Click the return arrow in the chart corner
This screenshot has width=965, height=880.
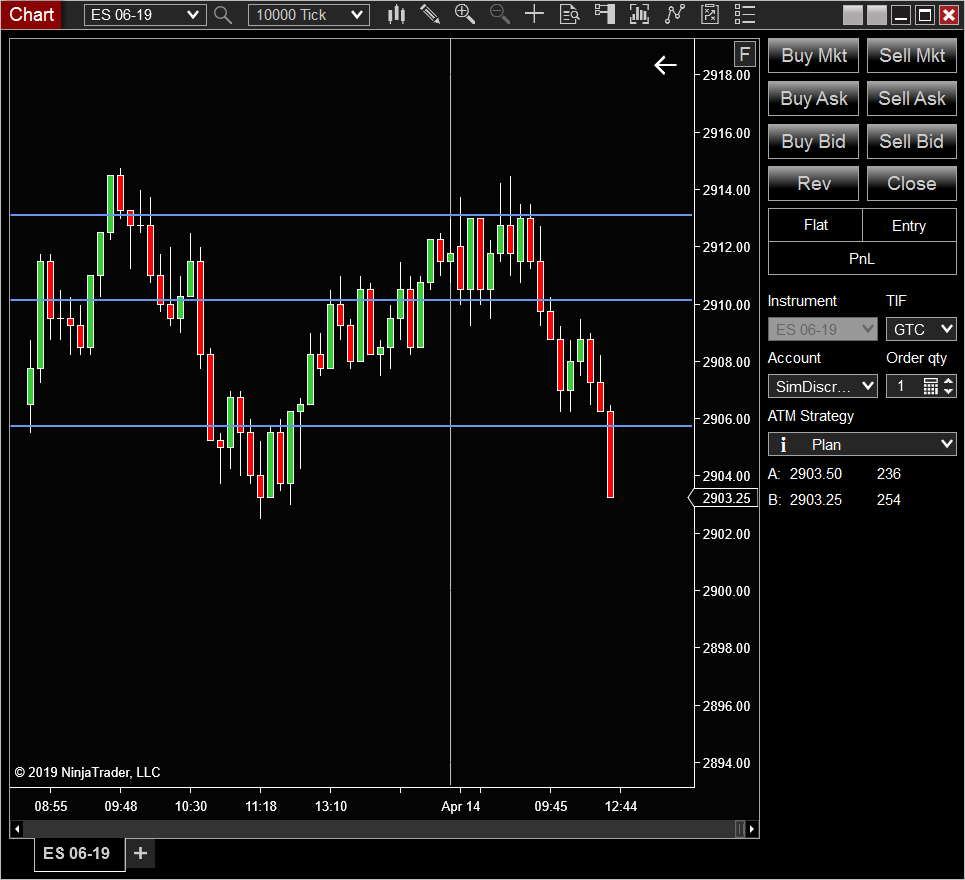(665, 65)
